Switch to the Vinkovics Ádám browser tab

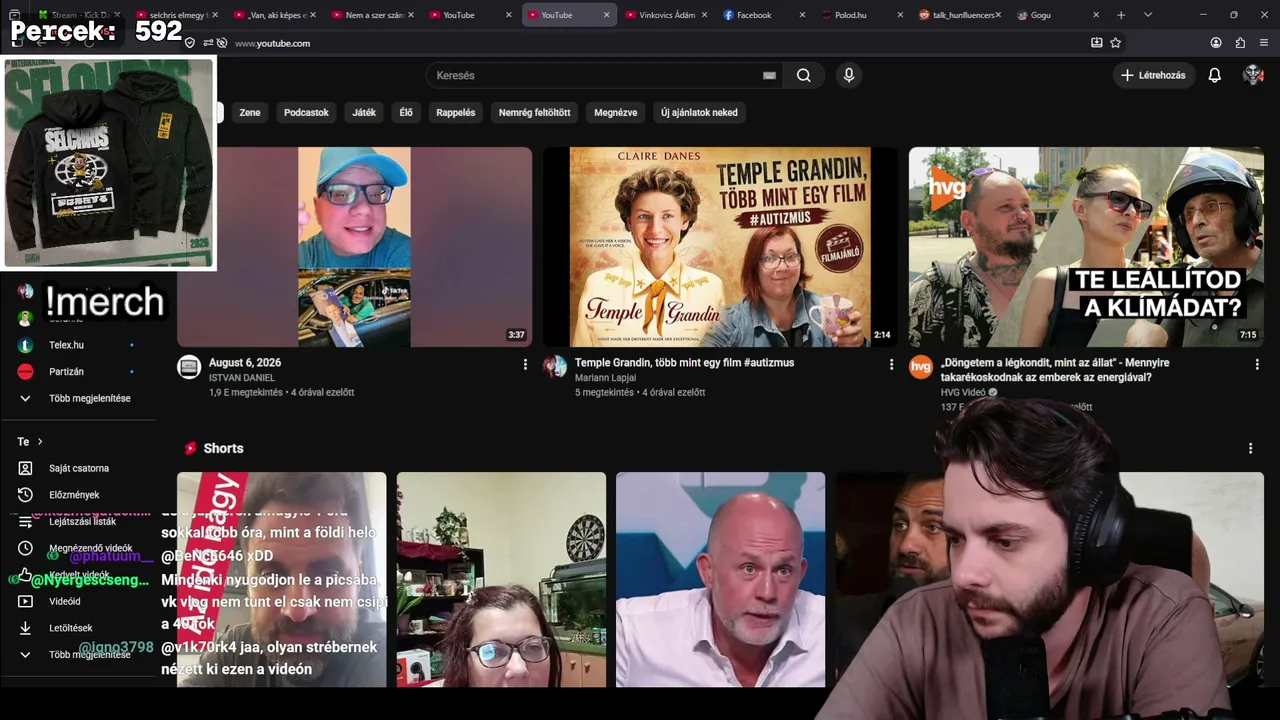pyautogui.click(x=664, y=15)
